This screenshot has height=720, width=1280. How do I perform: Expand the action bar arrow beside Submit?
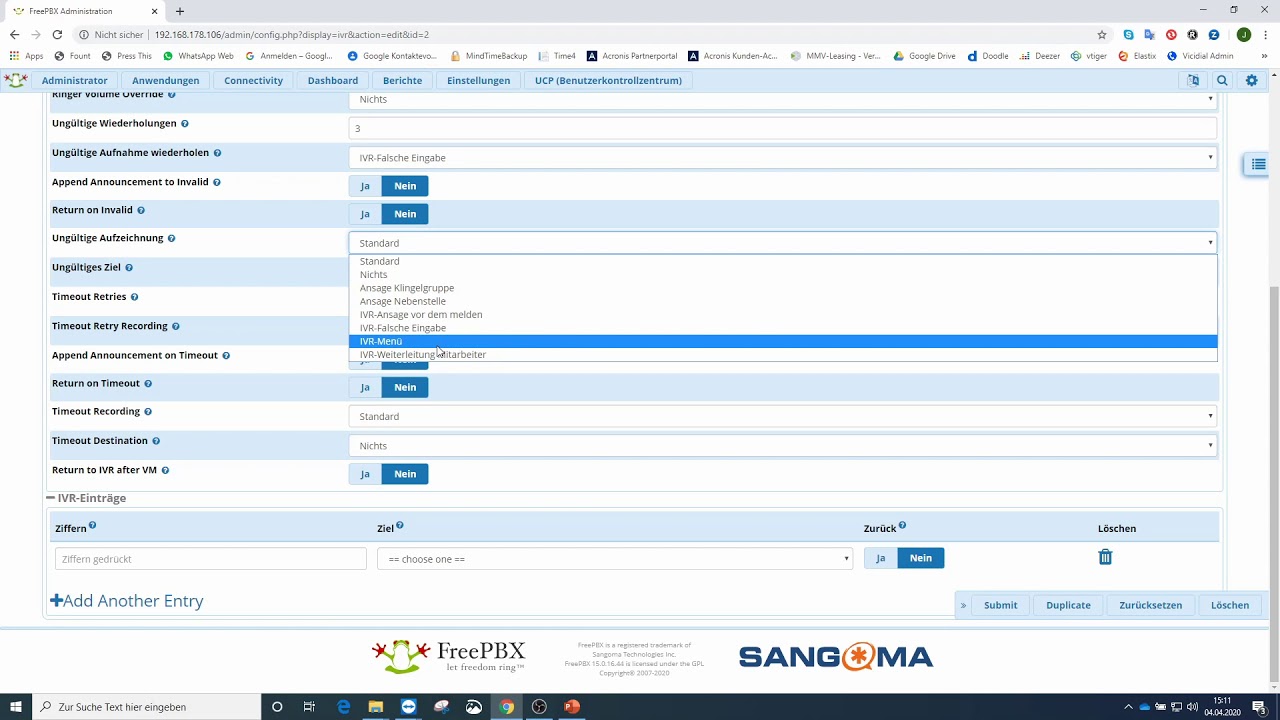[964, 605]
